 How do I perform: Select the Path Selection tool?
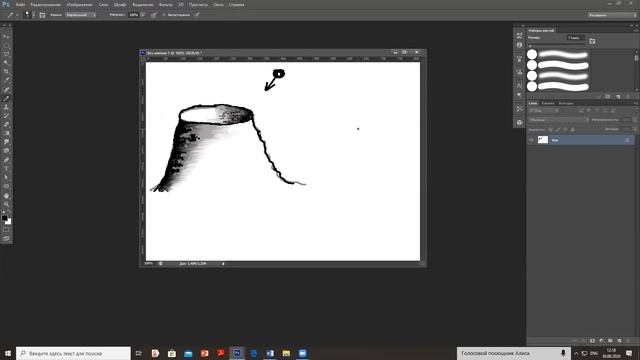pyautogui.click(x=6, y=178)
